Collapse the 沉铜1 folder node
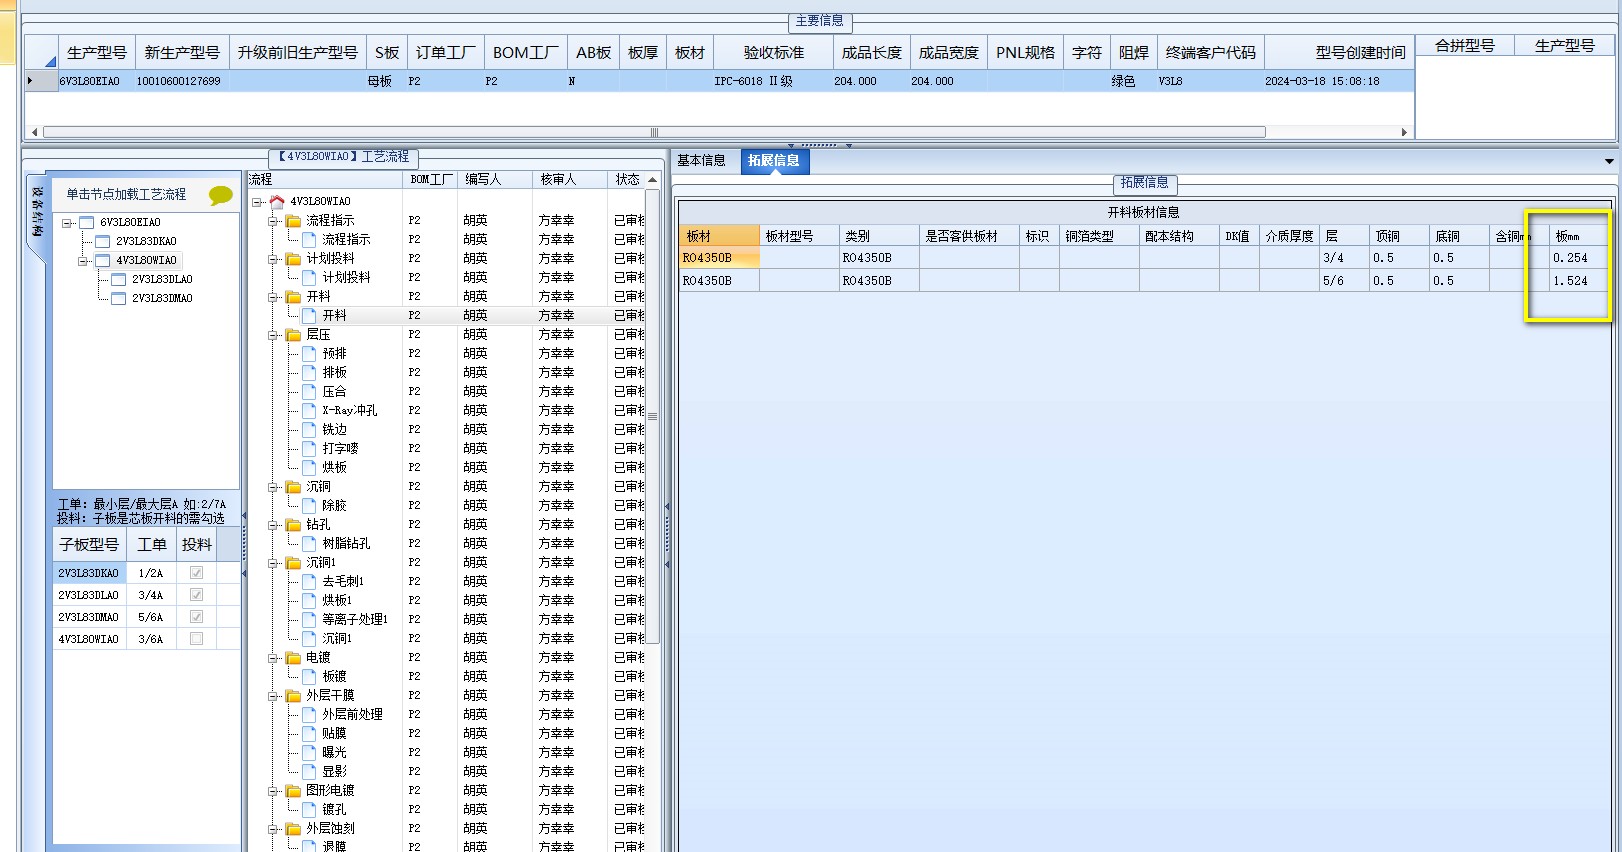This screenshot has height=852, width=1622. (273, 563)
